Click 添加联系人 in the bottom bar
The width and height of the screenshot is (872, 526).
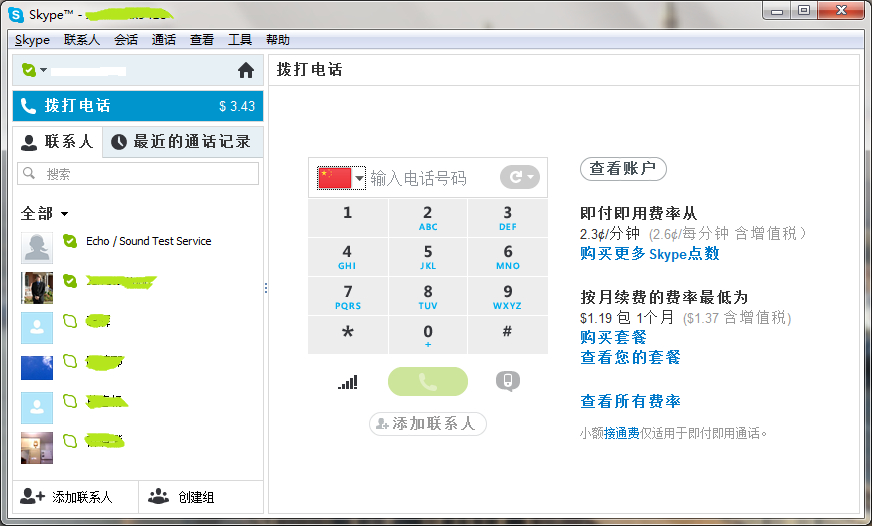[x=76, y=497]
